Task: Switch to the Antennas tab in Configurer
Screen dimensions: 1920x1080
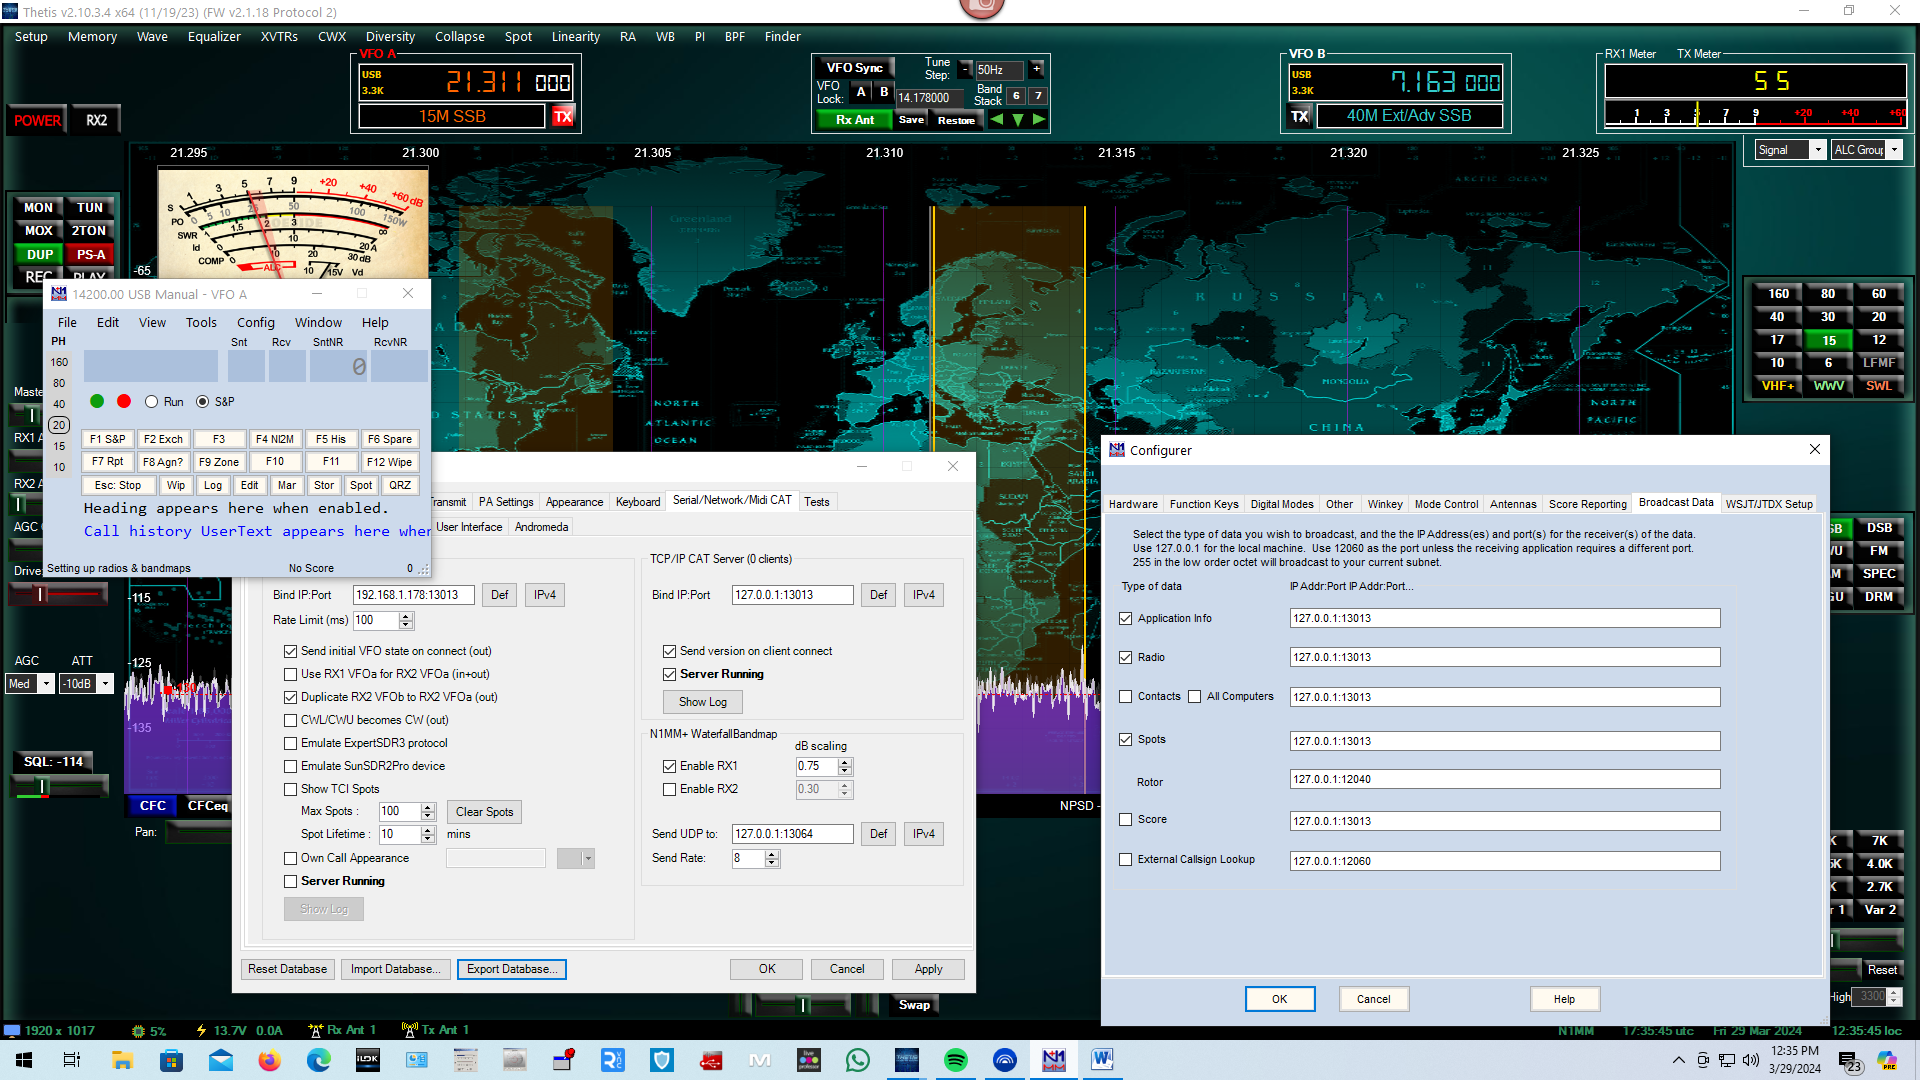Action: (1513, 504)
